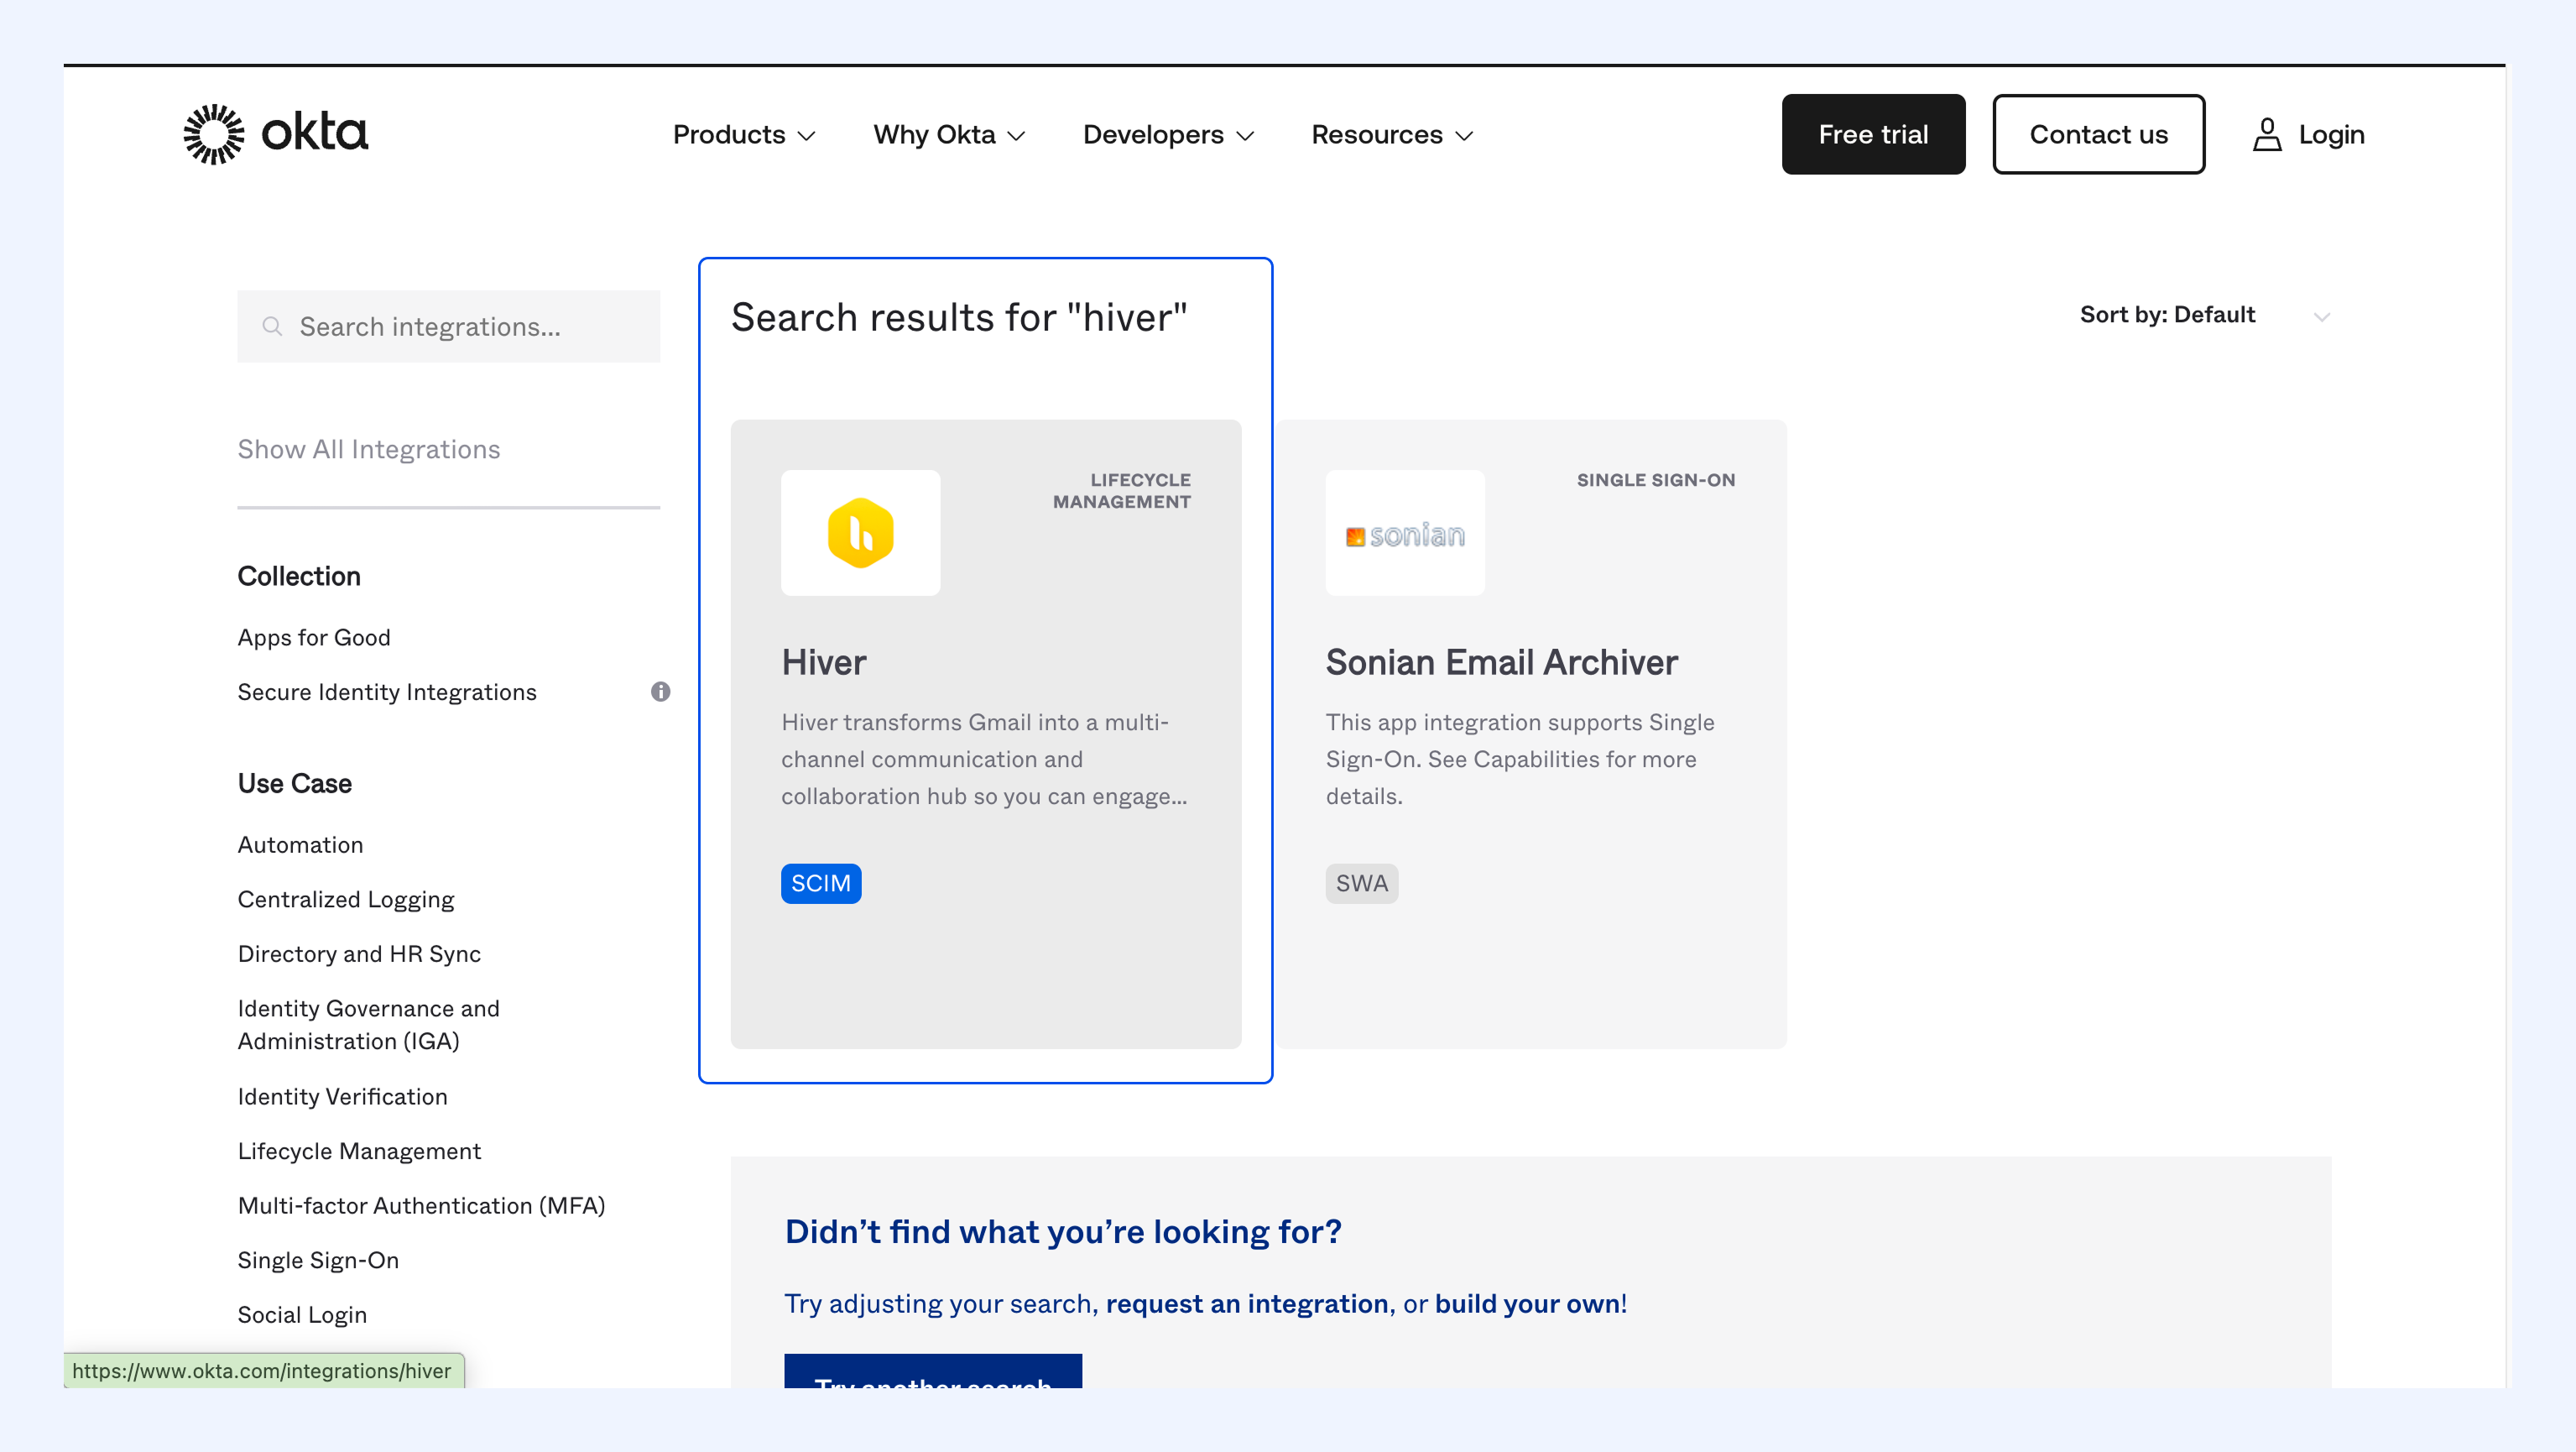Click the SINGLE SIGN-ON label on Sonian
The height and width of the screenshot is (1452, 2576).
pos(1656,480)
